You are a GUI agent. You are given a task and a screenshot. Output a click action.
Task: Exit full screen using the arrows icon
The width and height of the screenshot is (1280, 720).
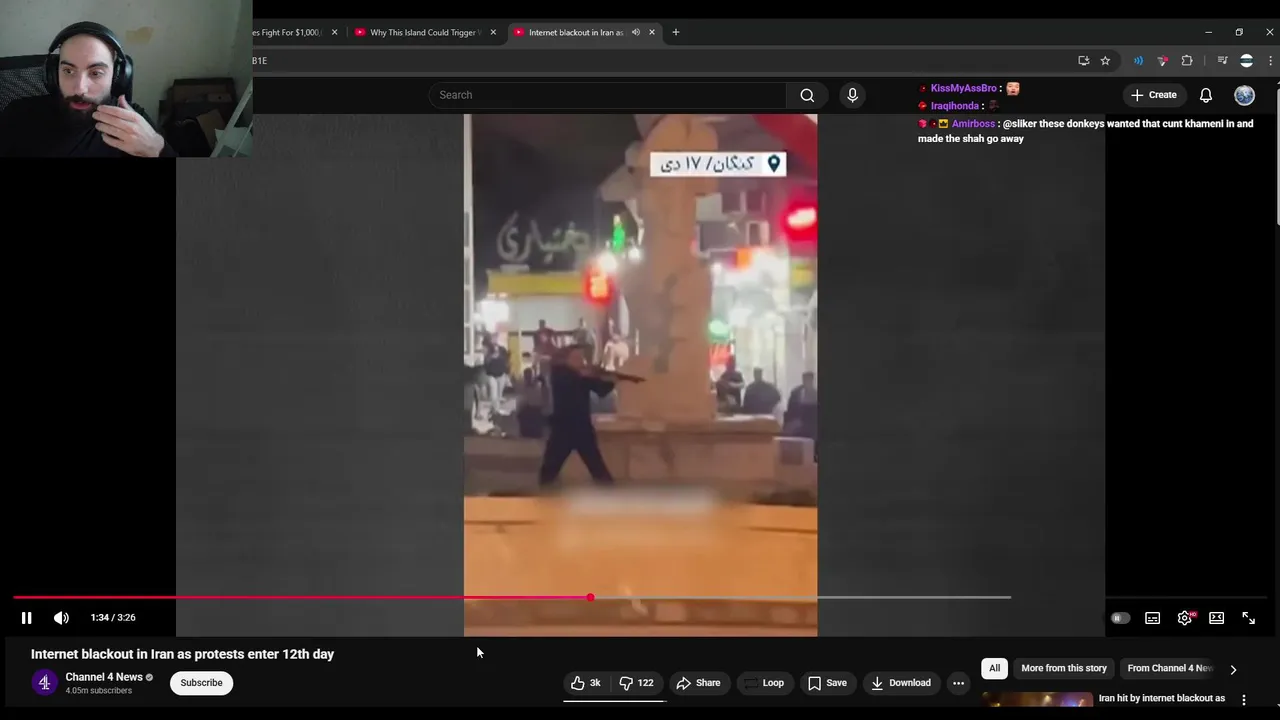click(1248, 618)
